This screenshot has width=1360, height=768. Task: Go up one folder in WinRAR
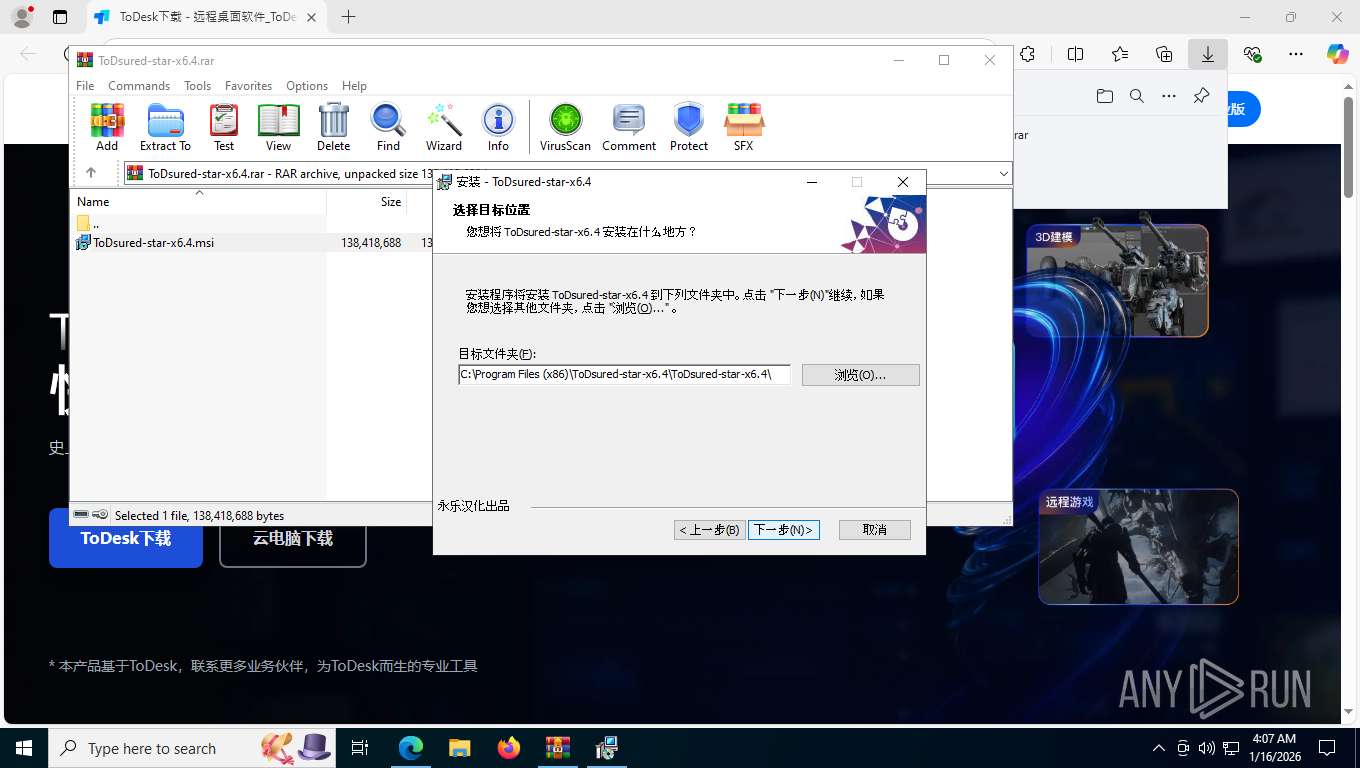pyautogui.click(x=91, y=173)
